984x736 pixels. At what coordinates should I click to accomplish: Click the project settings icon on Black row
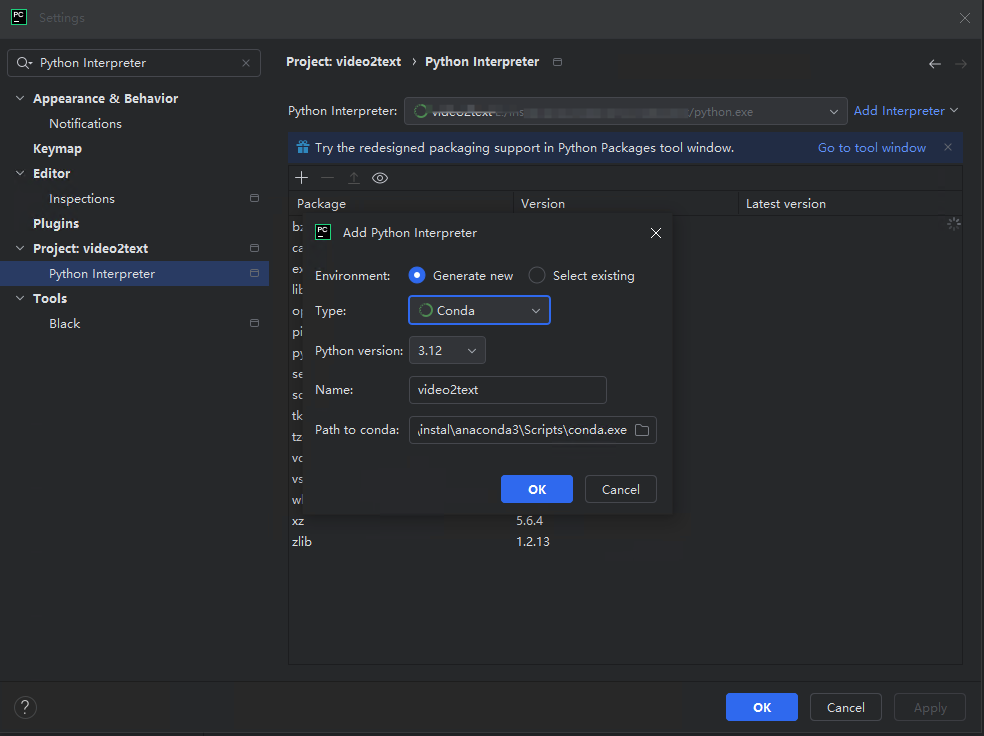coord(254,323)
